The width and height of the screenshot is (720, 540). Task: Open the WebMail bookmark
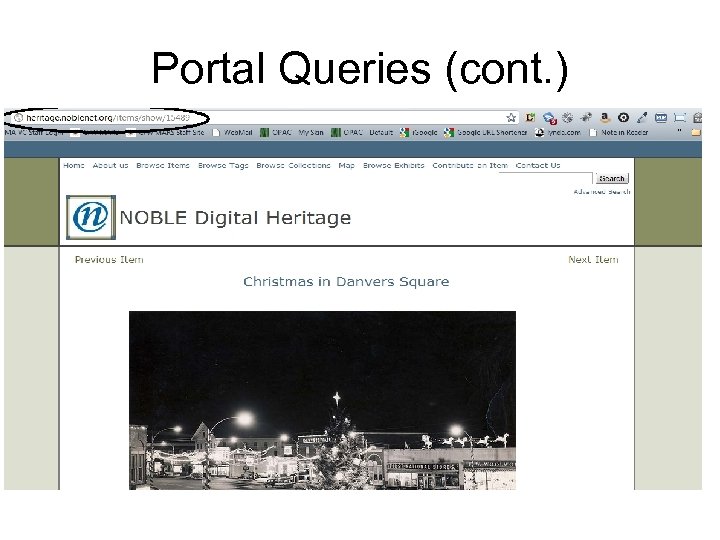[232, 132]
